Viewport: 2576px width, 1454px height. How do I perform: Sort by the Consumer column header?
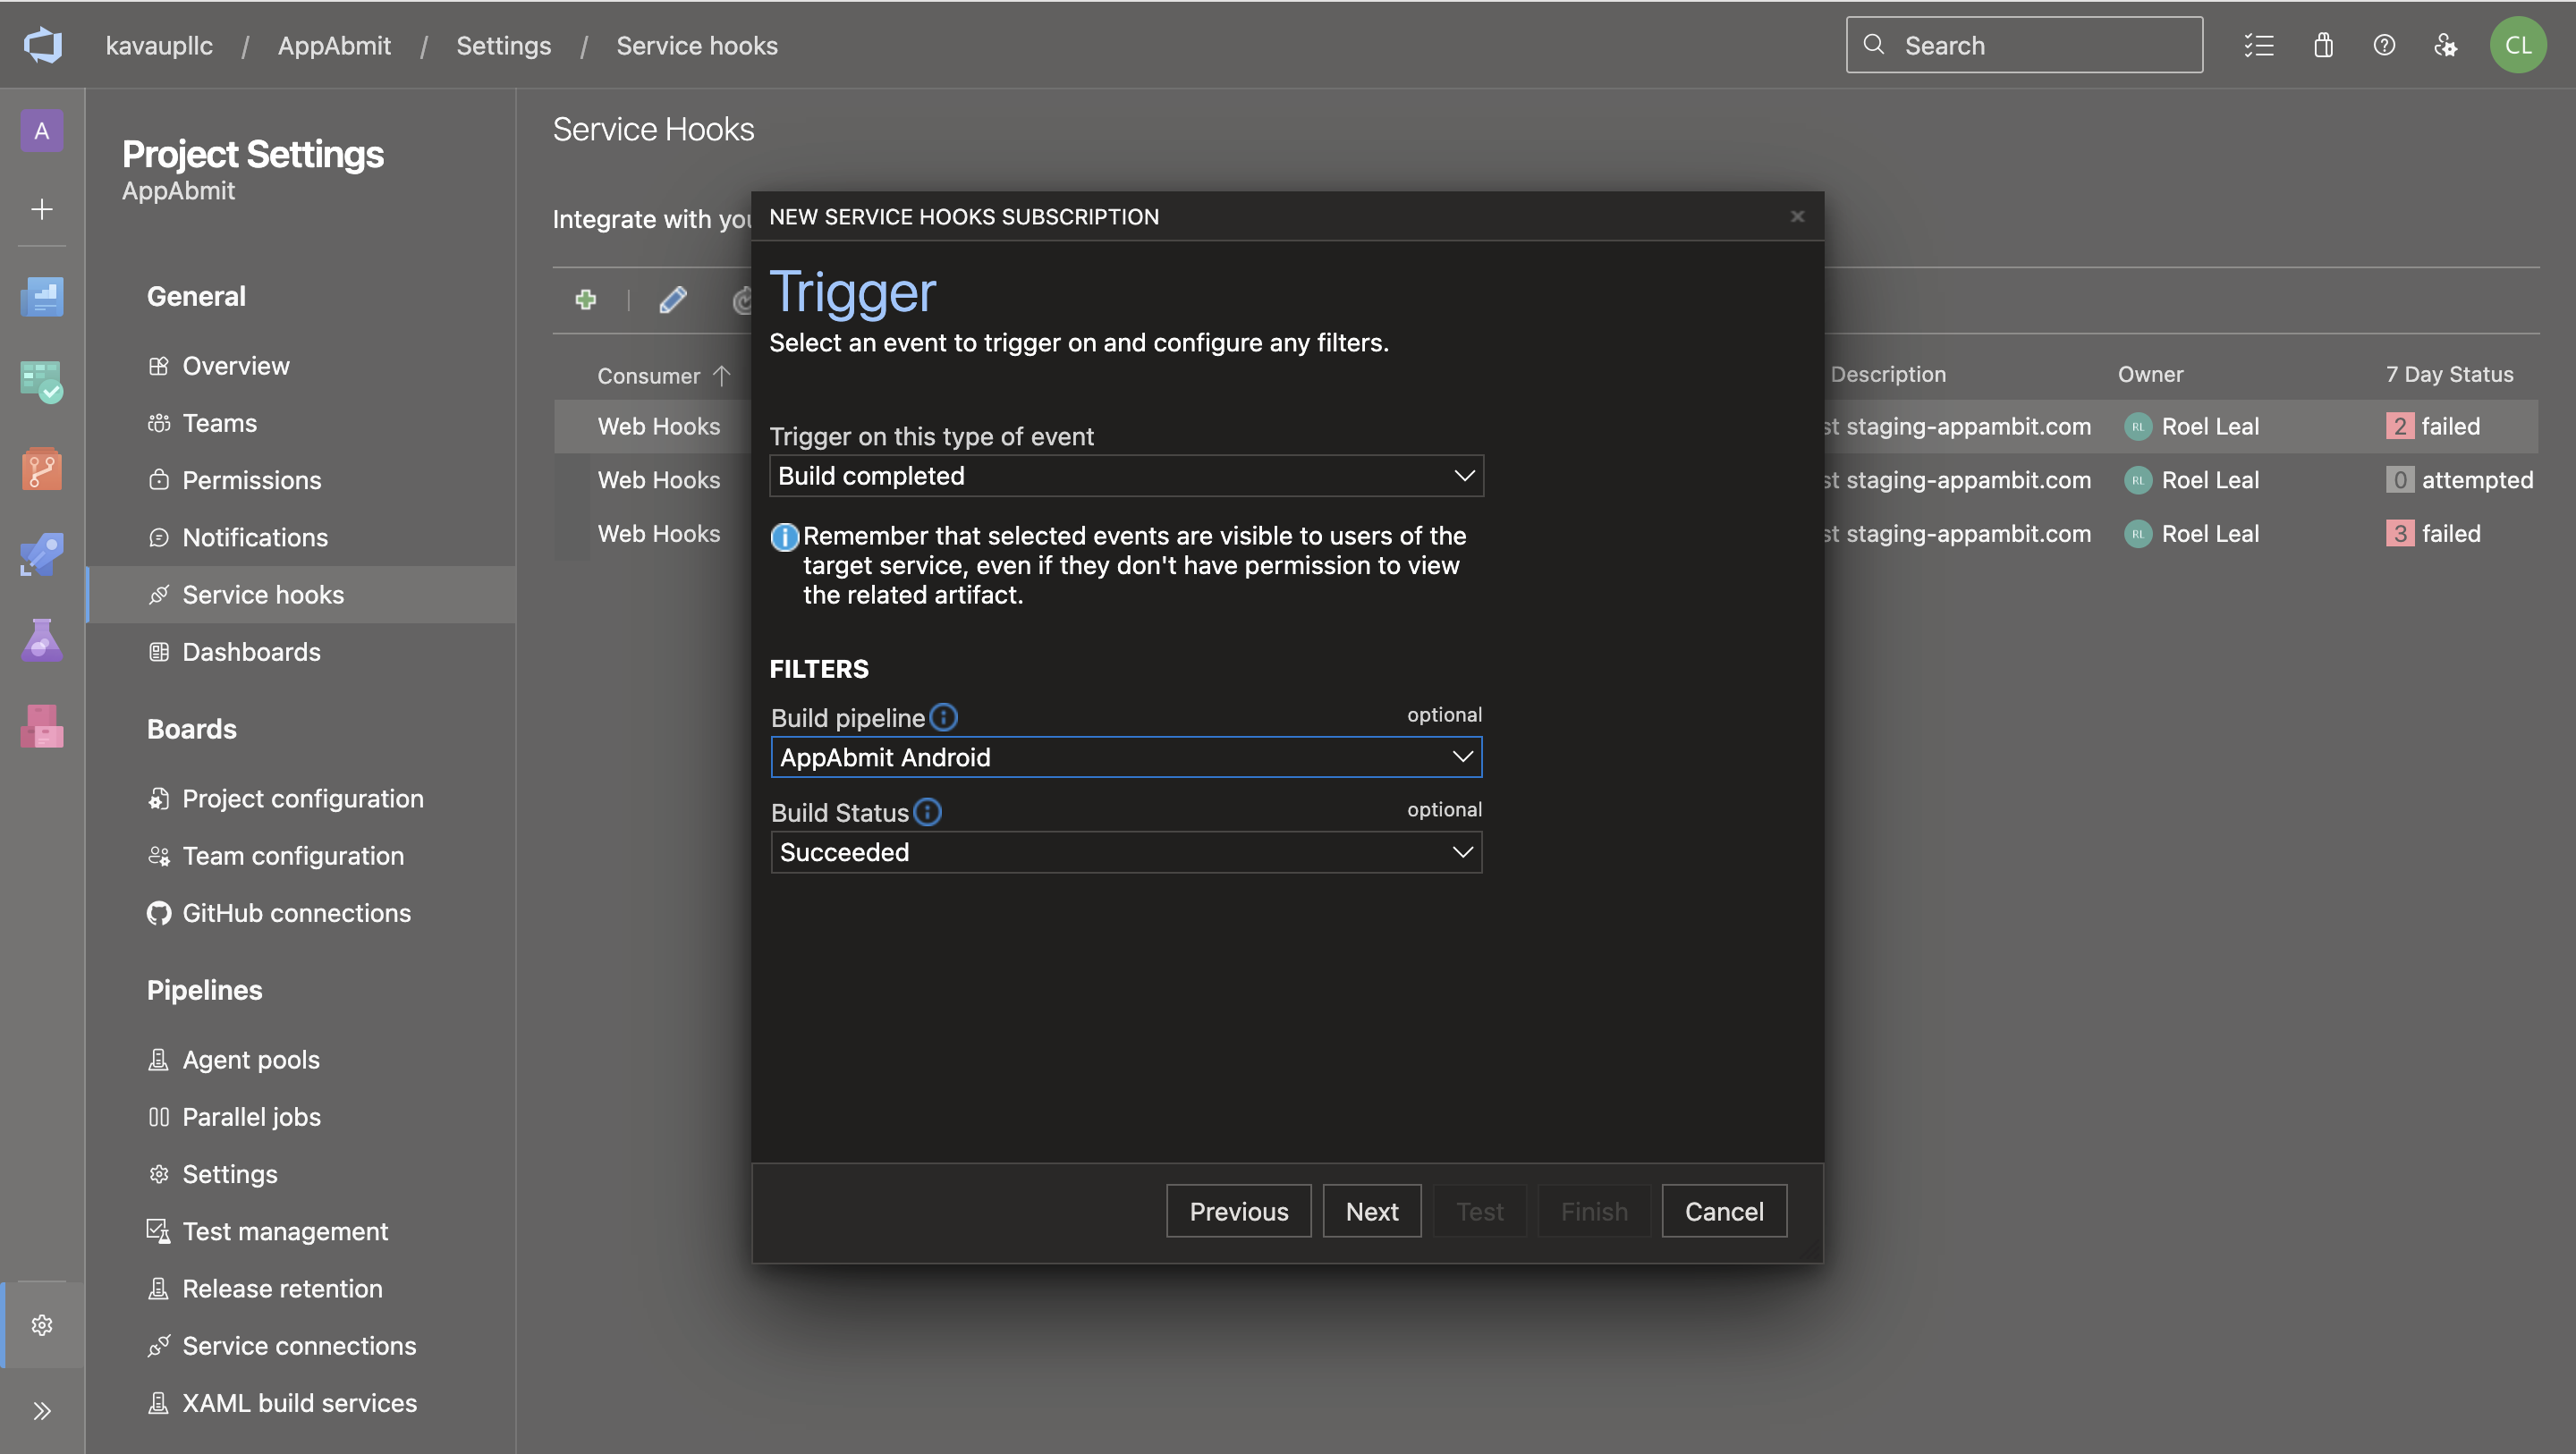(x=648, y=375)
